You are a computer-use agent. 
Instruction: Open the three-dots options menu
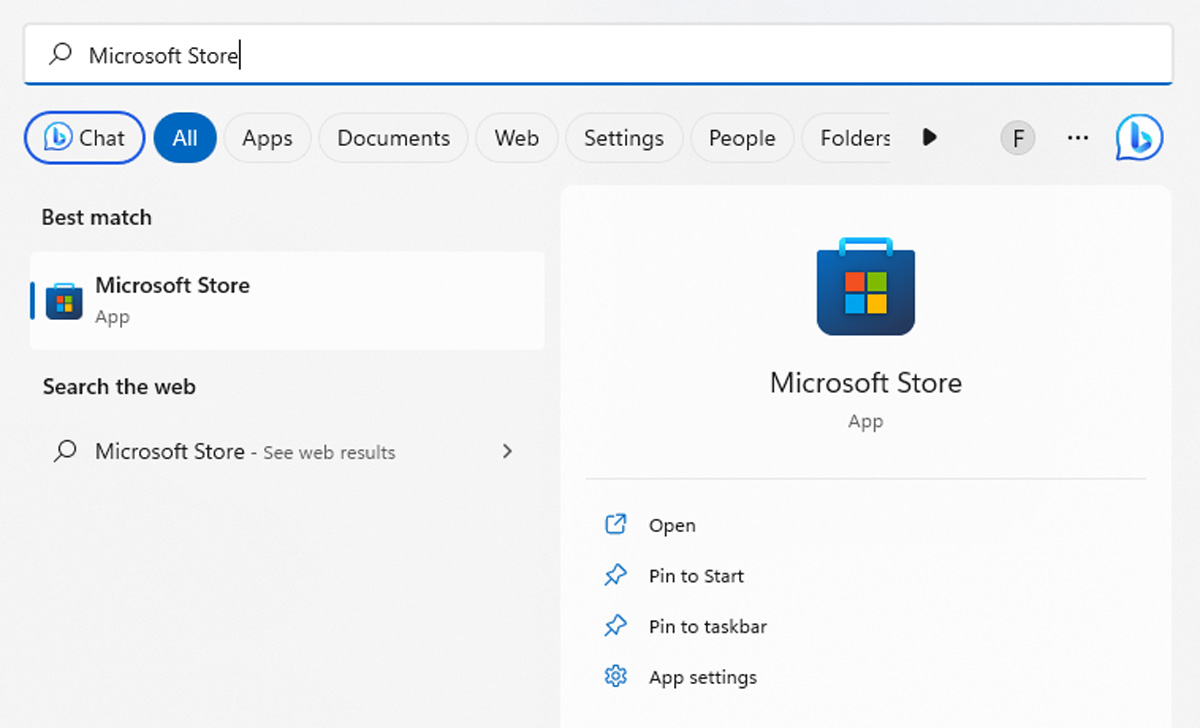[x=1077, y=138]
